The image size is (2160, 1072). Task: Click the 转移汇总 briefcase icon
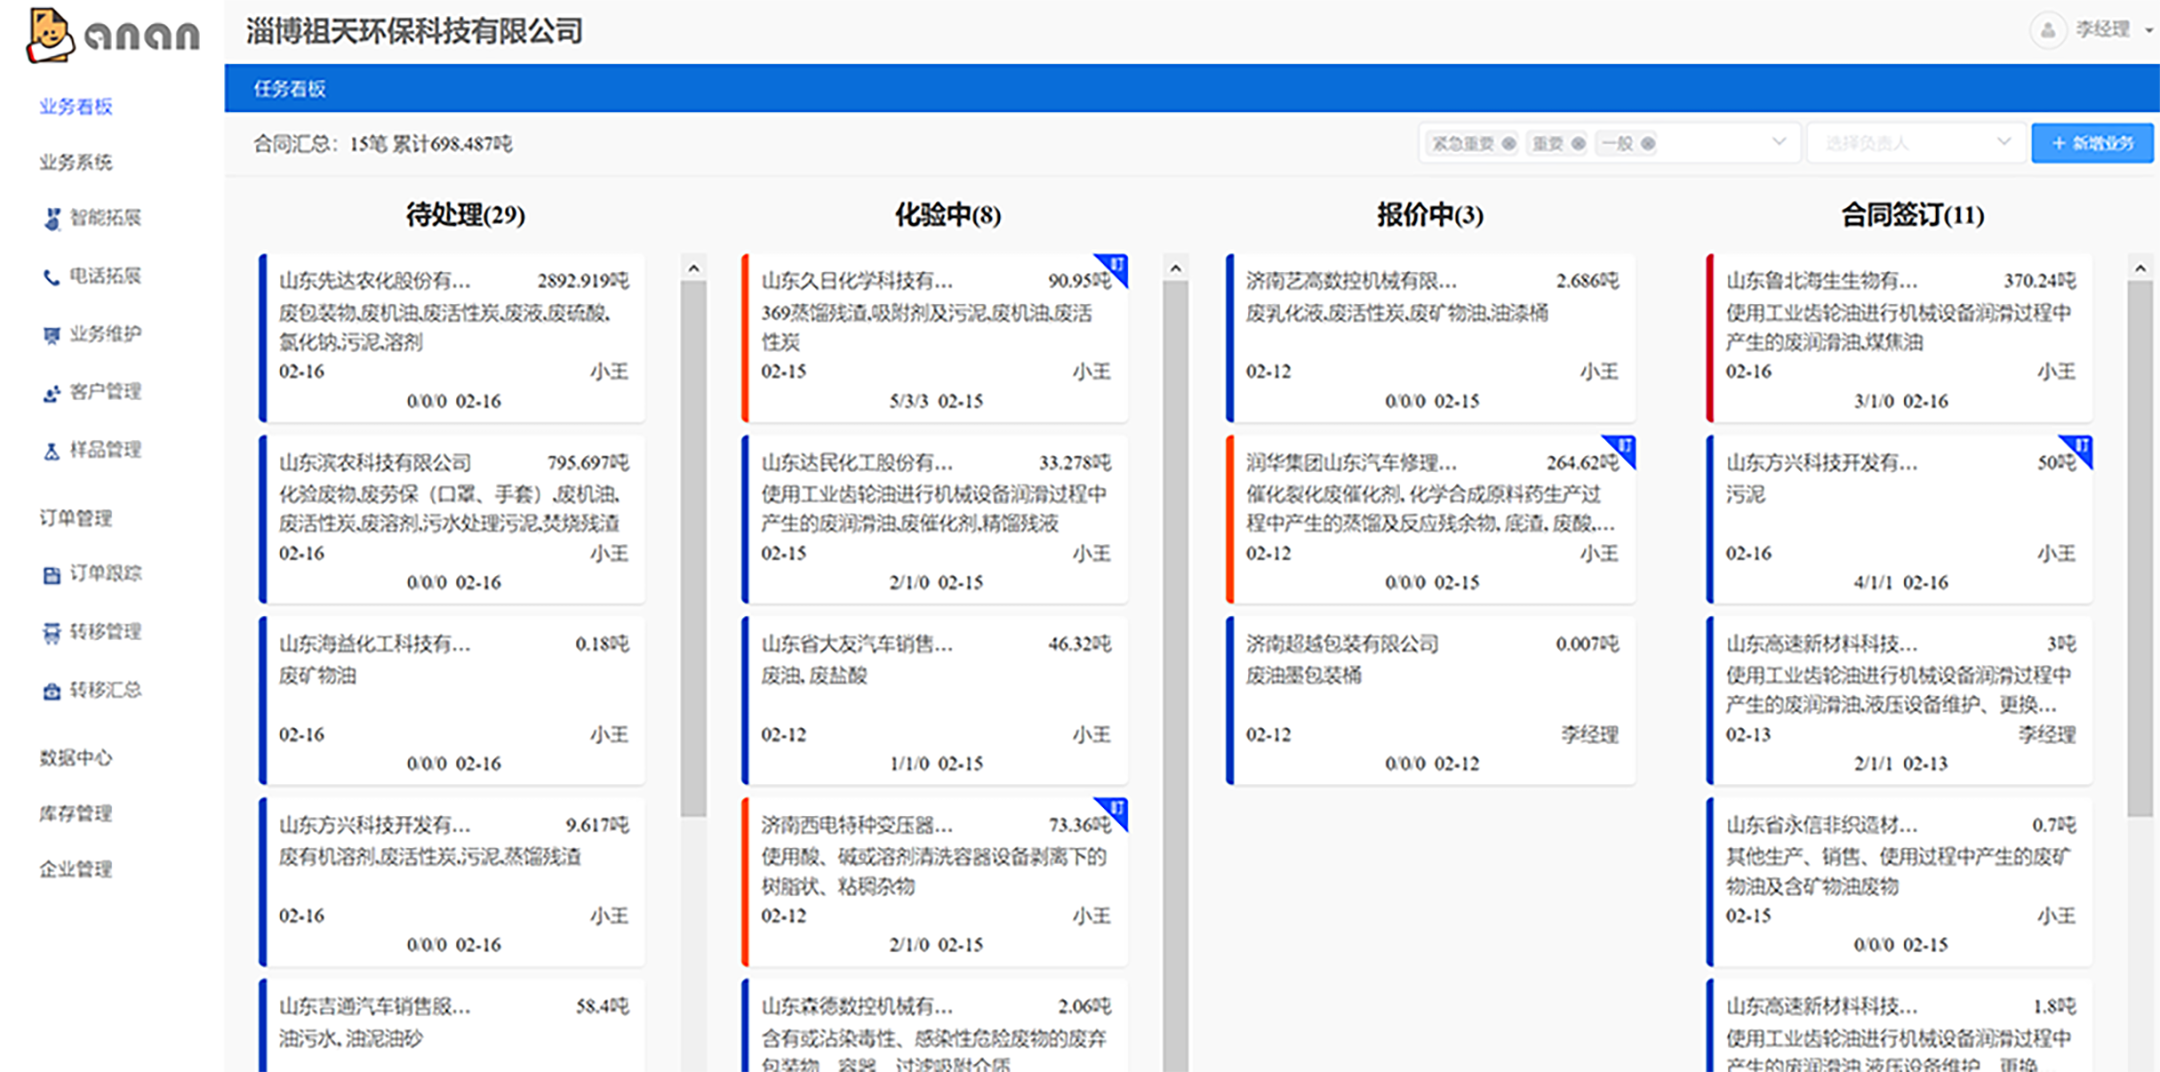click(52, 691)
